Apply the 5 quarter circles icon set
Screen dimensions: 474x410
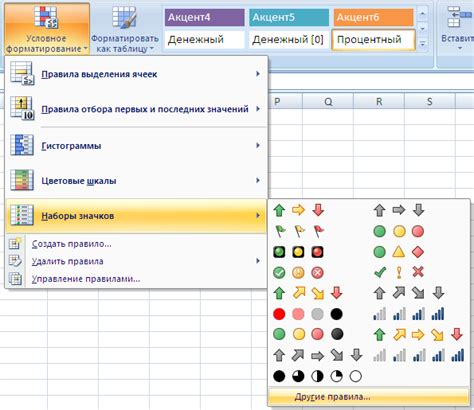pyautogui.click(x=318, y=376)
